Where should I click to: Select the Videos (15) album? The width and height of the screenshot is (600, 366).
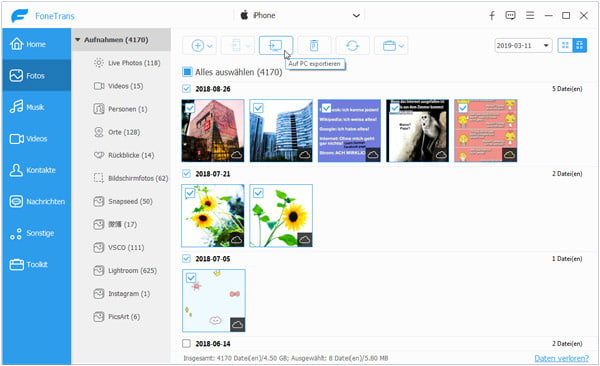[x=119, y=86]
